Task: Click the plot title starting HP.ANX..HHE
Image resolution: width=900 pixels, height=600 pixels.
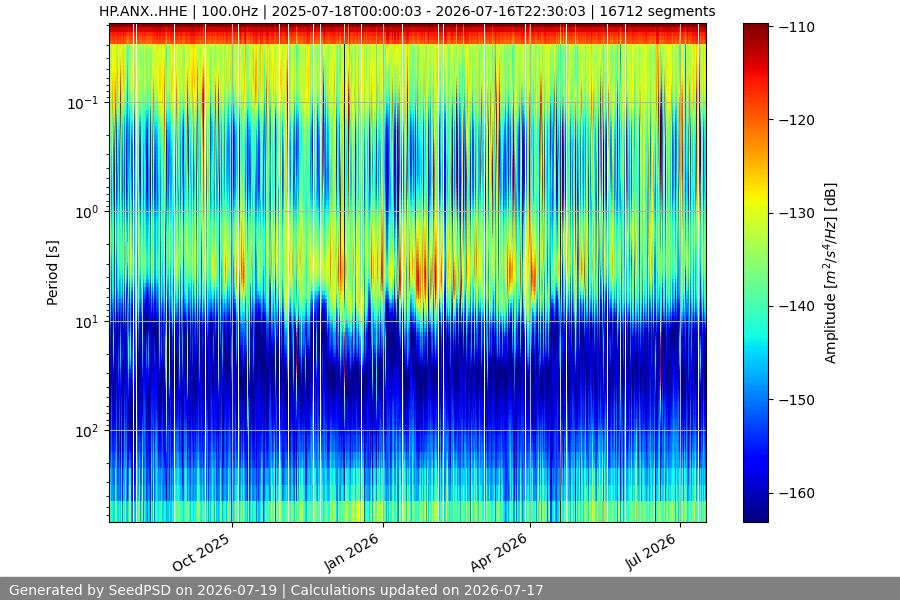Action: pos(407,11)
